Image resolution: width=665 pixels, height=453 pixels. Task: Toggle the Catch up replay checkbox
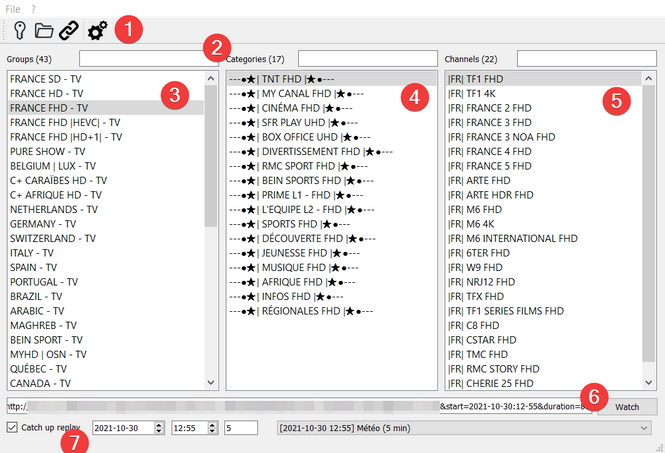pos(12,427)
